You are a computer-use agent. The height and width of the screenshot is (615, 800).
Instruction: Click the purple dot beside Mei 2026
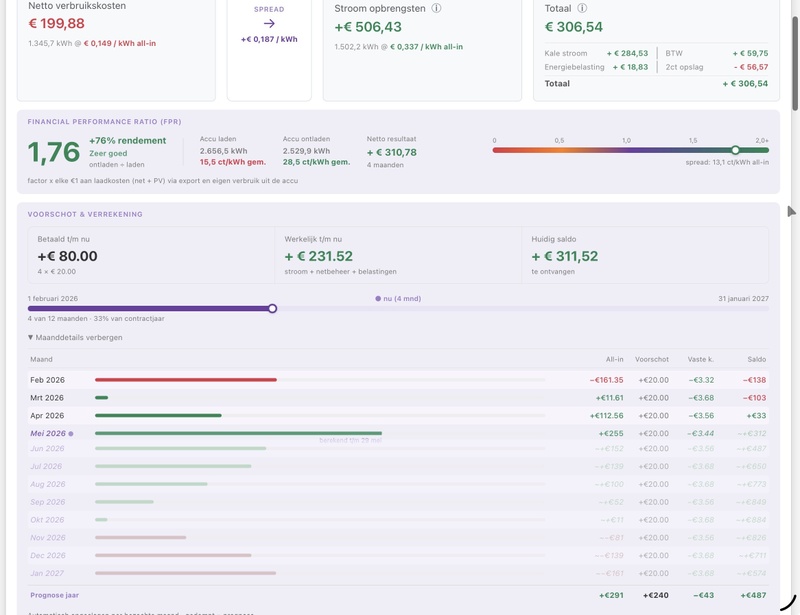[71, 434]
